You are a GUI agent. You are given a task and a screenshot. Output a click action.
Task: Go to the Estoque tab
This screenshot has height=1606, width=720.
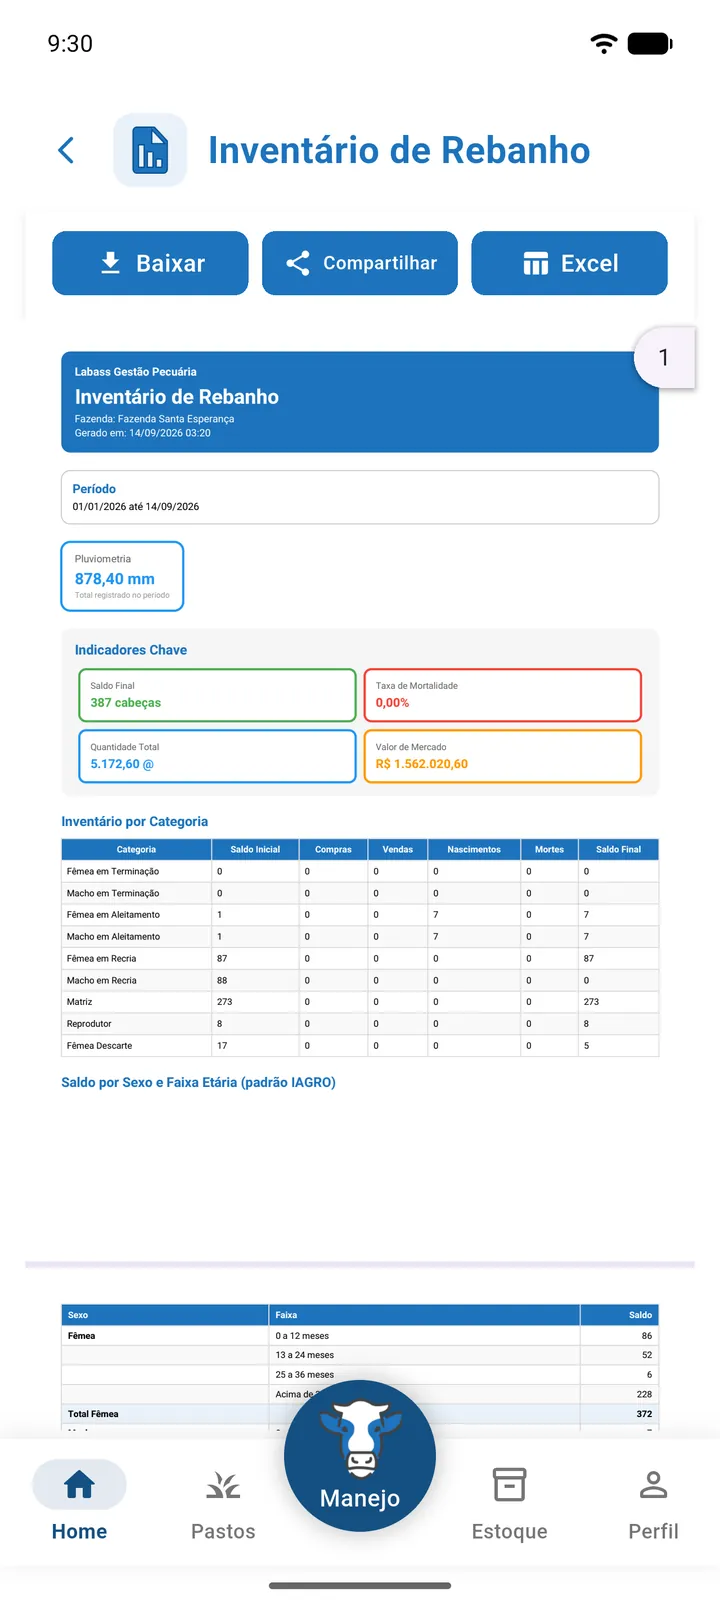click(509, 1501)
